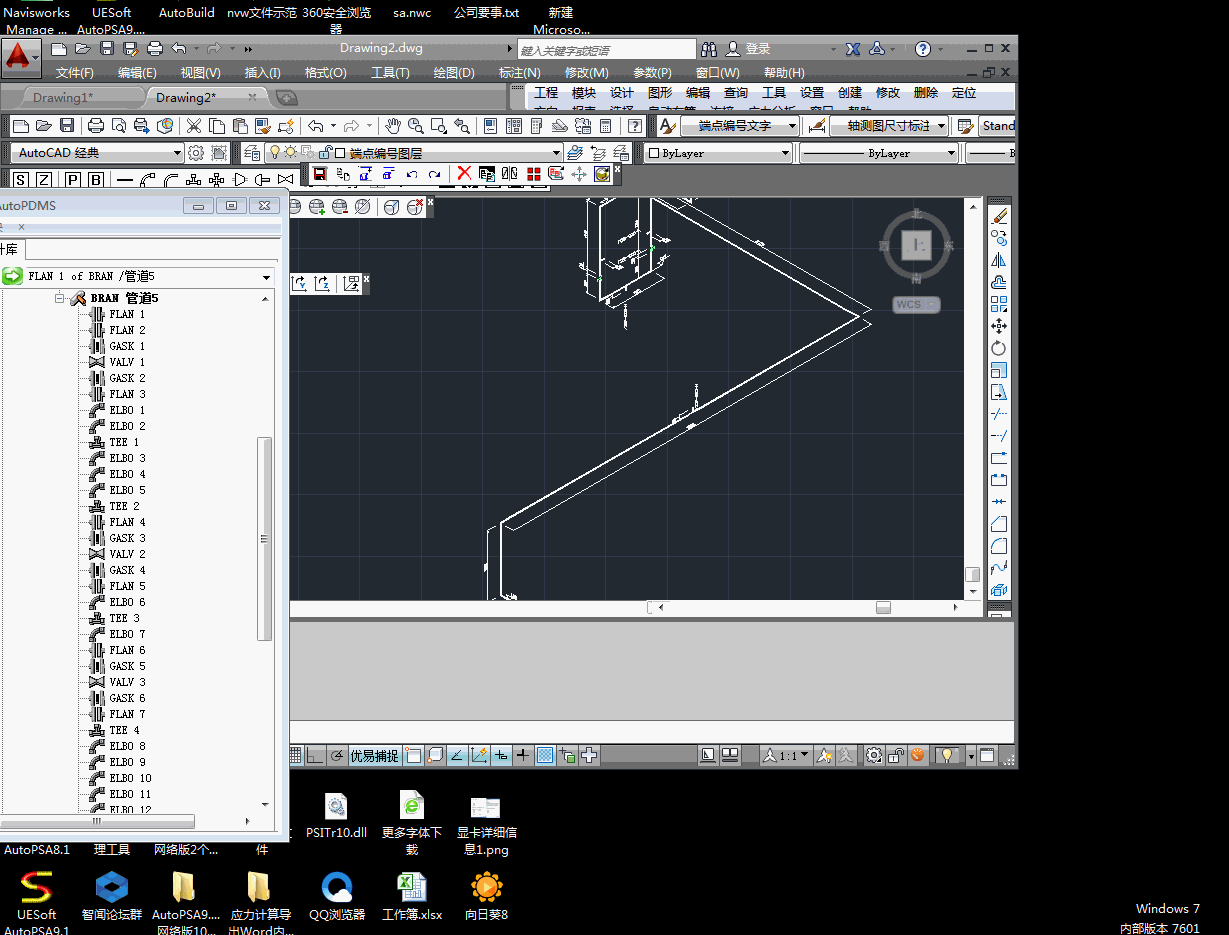Open the 工程 menu in plugin bar
This screenshot has height=935, width=1229.
pos(546,93)
